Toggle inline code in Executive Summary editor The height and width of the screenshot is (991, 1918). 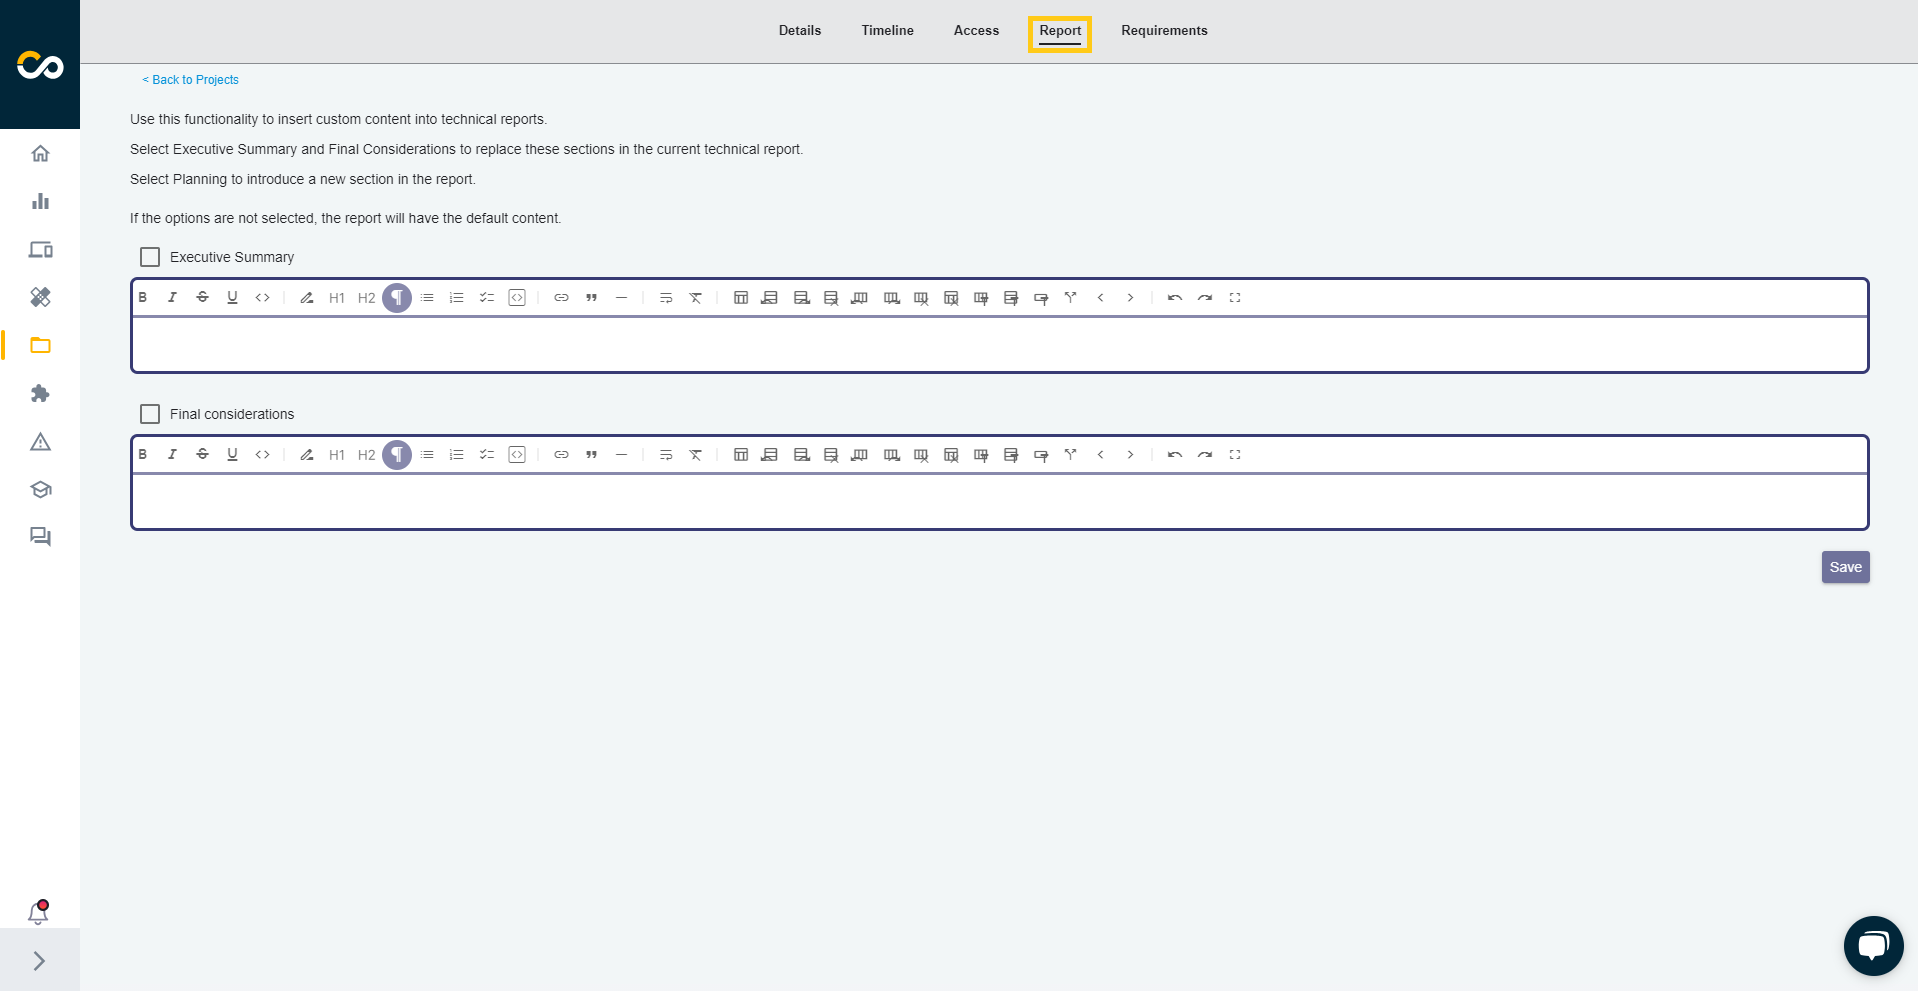click(x=262, y=298)
